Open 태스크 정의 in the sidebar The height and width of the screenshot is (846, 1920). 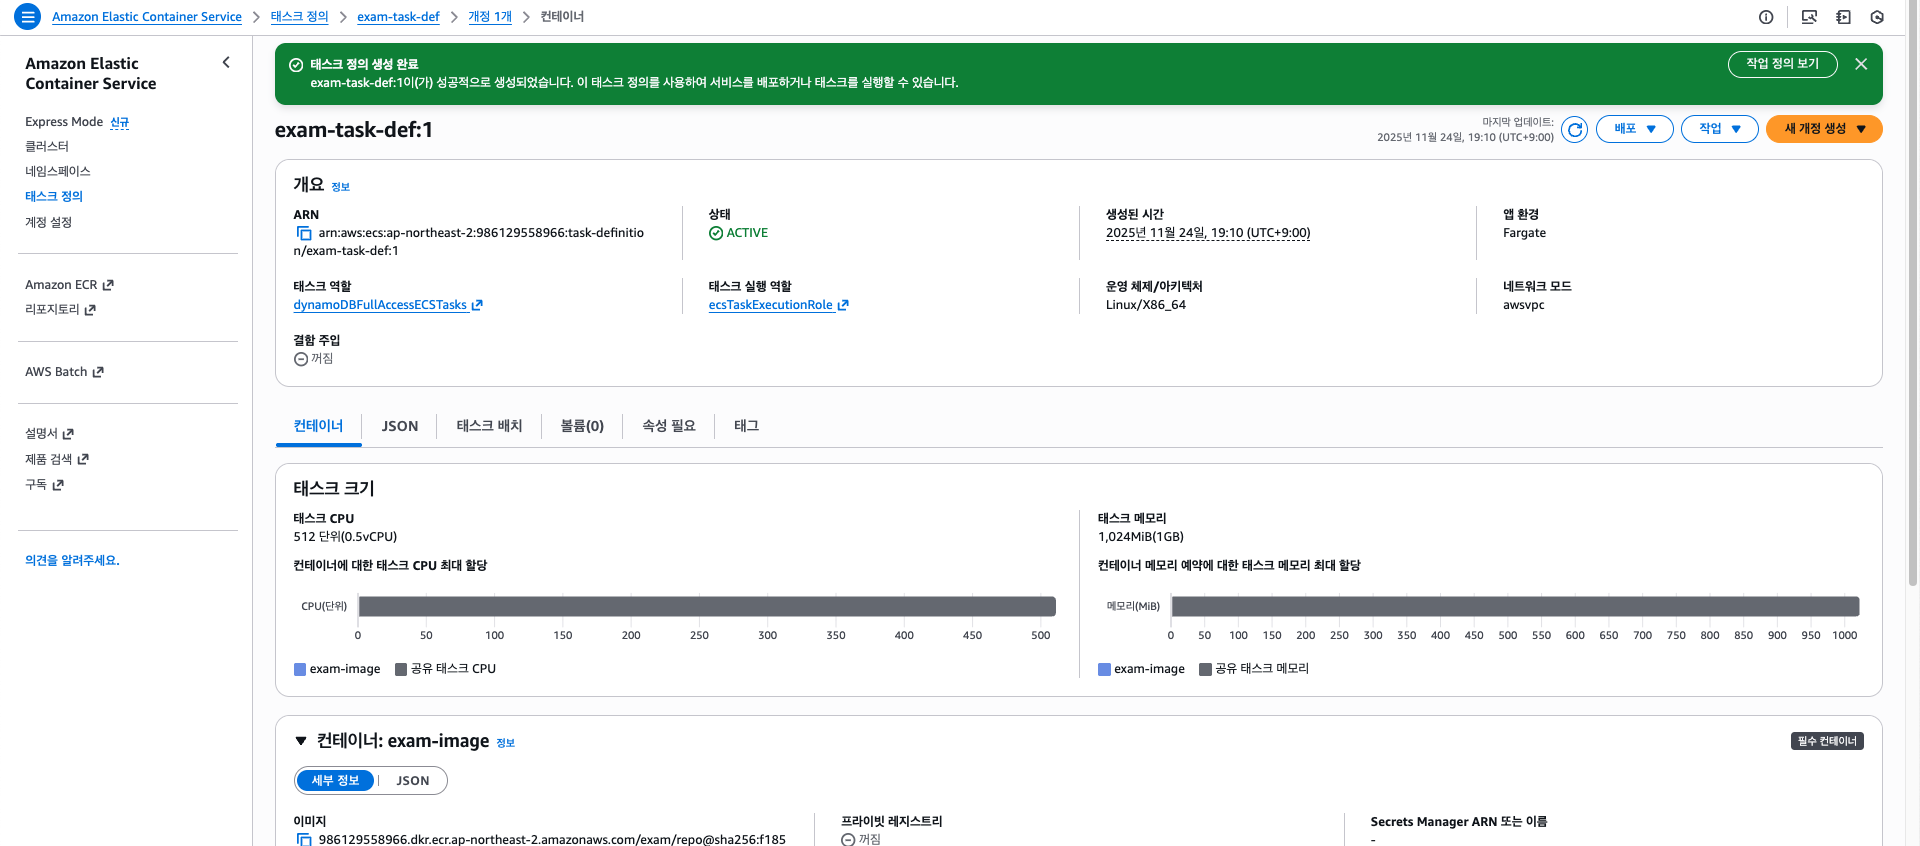[54, 196]
